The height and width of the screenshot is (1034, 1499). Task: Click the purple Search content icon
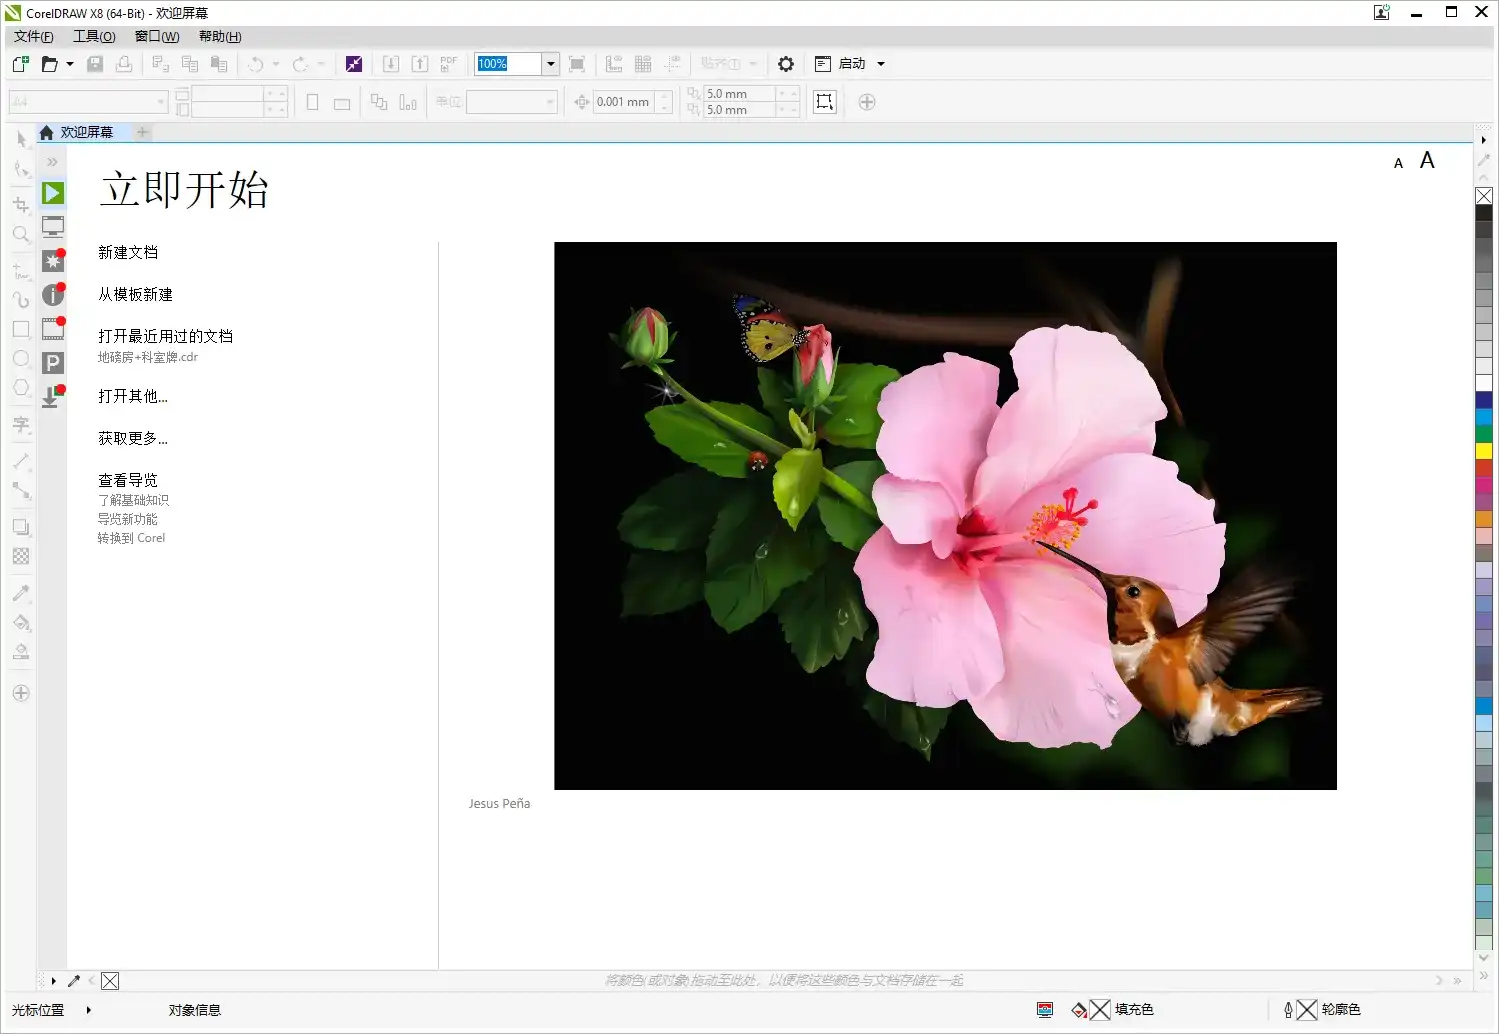(x=354, y=64)
